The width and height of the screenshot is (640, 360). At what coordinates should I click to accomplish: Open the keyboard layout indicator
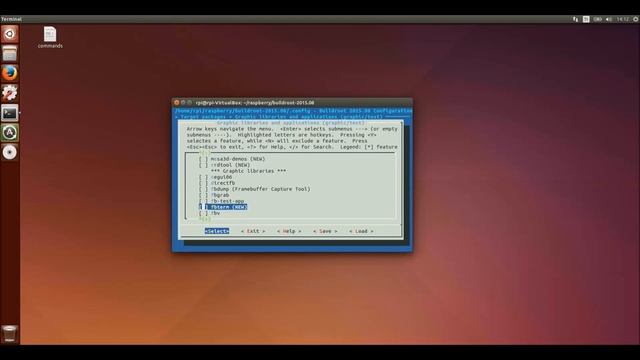pos(586,19)
